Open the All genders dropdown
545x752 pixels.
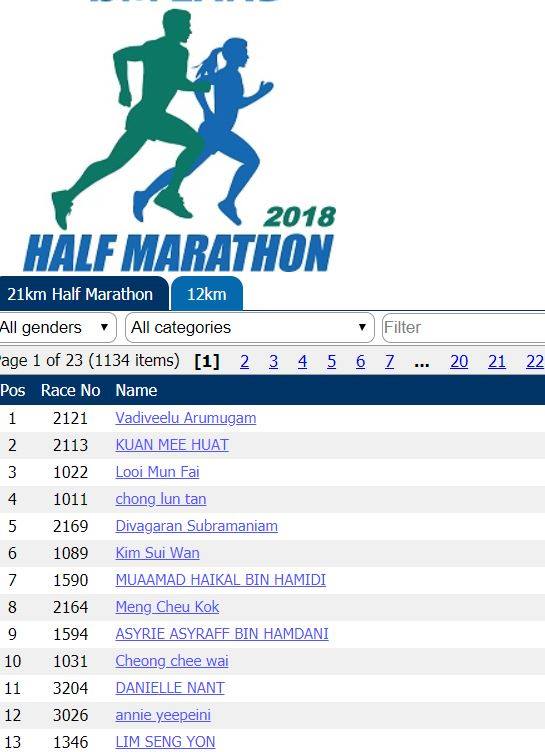point(58,328)
